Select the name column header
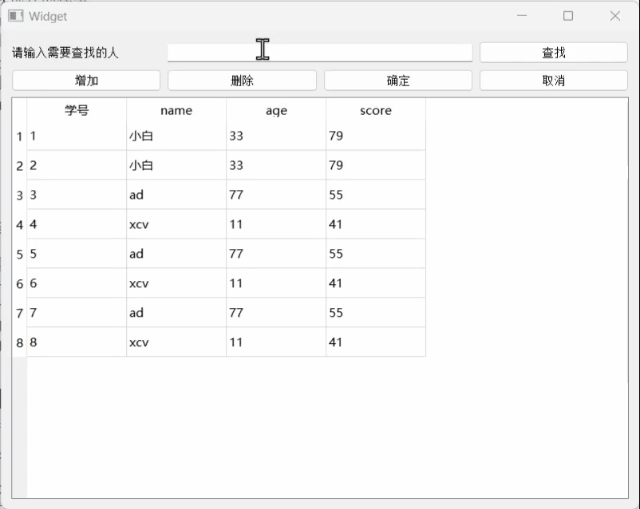 pyautogui.click(x=176, y=110)
